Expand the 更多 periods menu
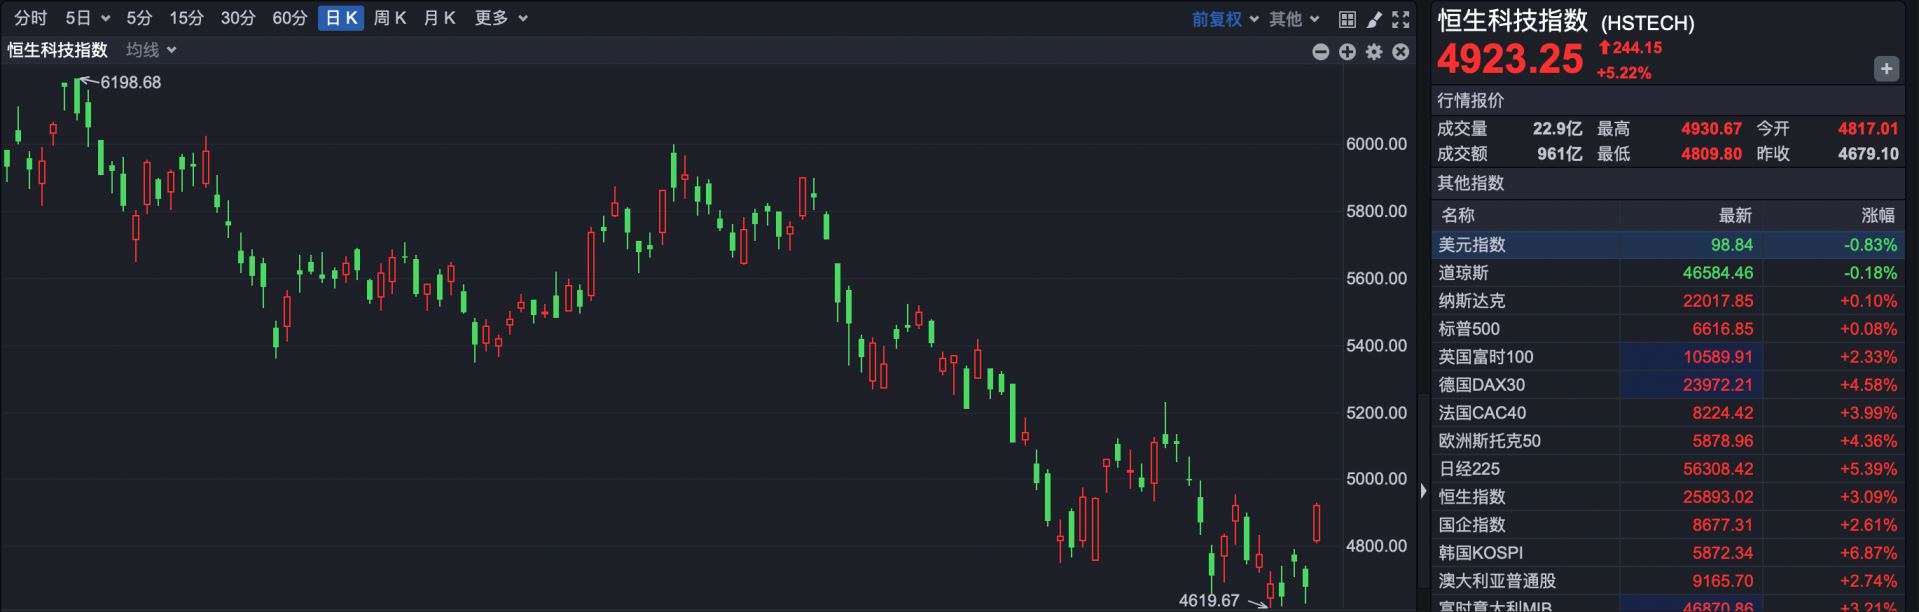The width and height of the screenshot is (1919, 612). 501,18
